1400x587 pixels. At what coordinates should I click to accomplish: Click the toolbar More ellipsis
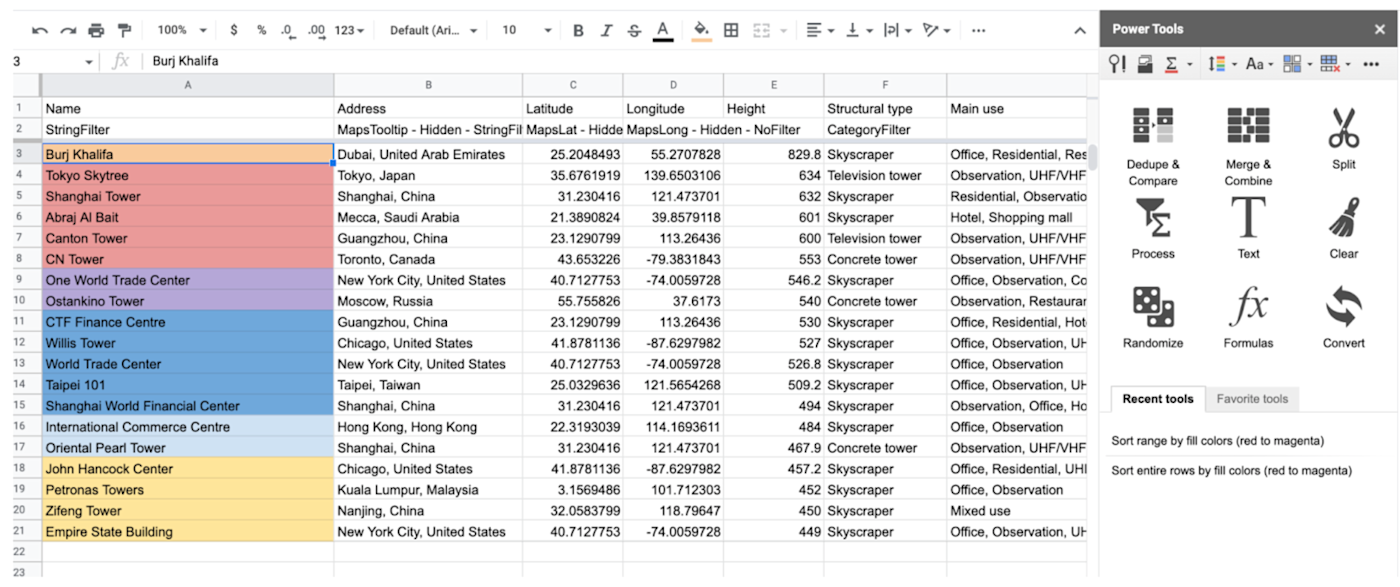pyautogui.click(x=978, y=31)
